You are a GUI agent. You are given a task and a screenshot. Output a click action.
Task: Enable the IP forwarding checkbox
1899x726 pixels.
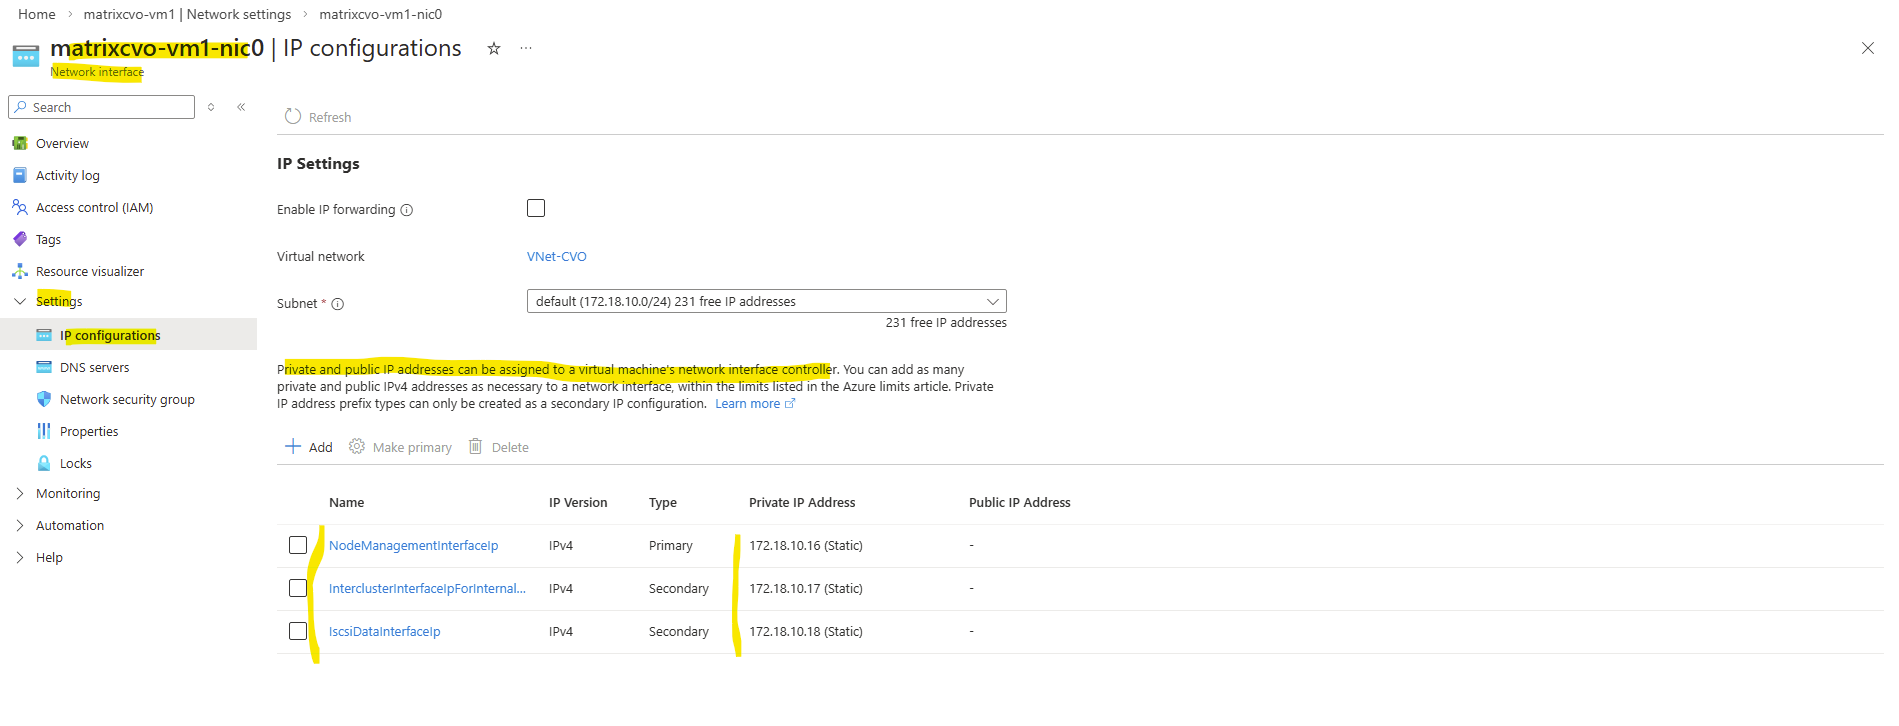[536, 208]
